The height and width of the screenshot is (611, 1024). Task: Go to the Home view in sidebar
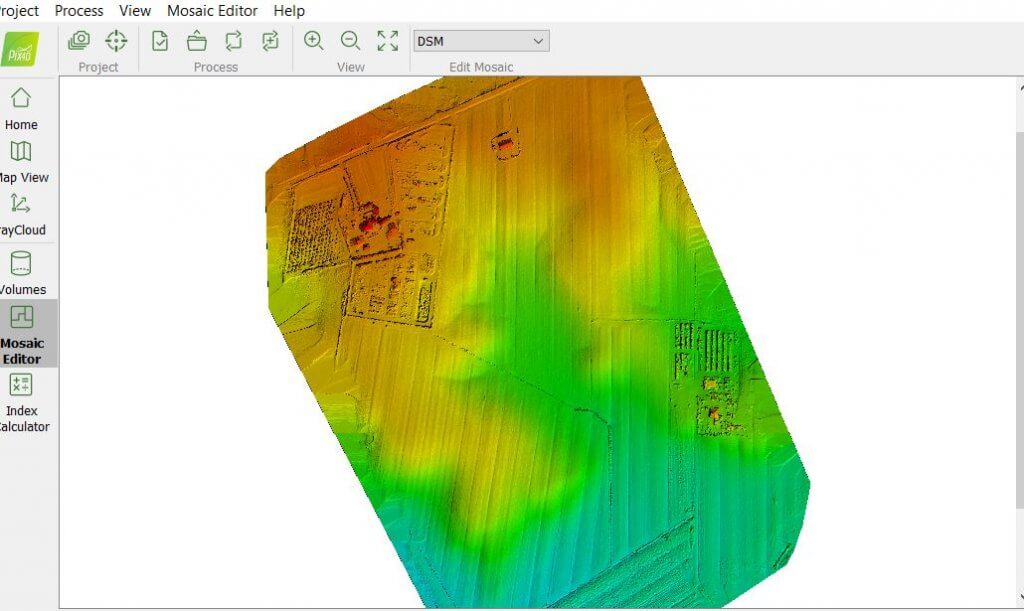[21, 108]
